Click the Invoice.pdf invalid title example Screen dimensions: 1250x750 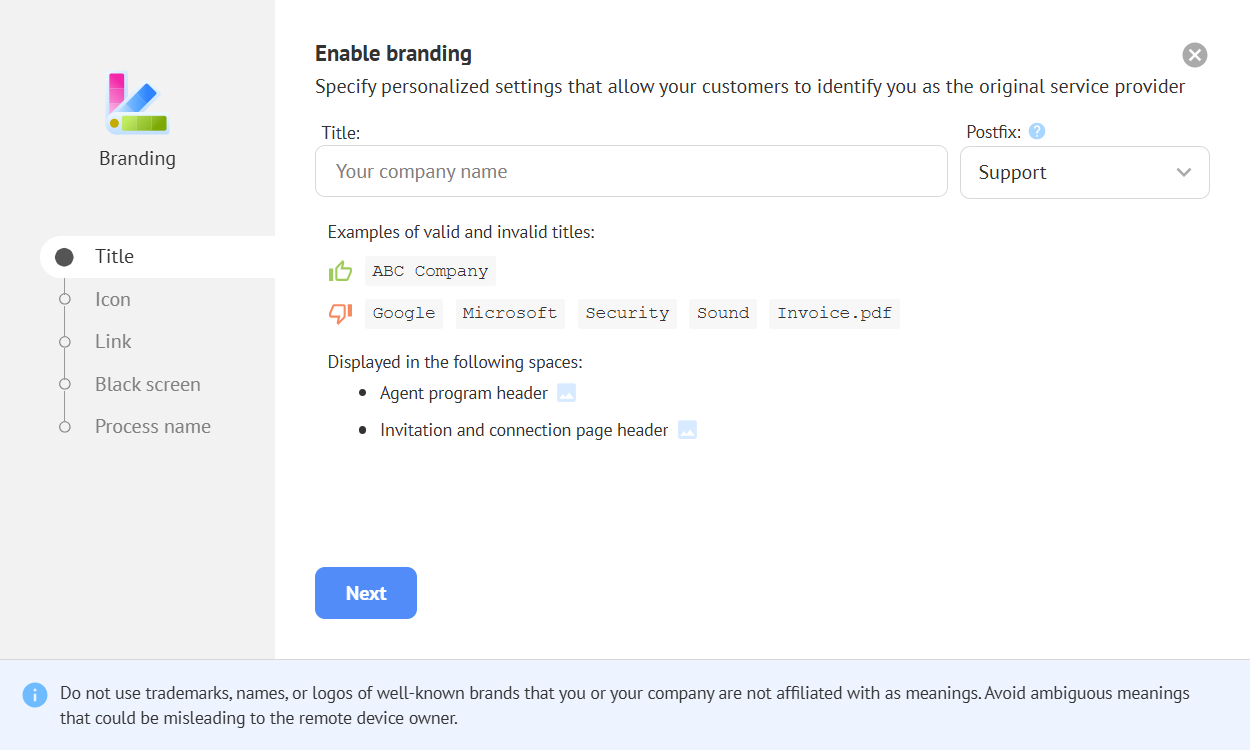(x=834, y=314)
